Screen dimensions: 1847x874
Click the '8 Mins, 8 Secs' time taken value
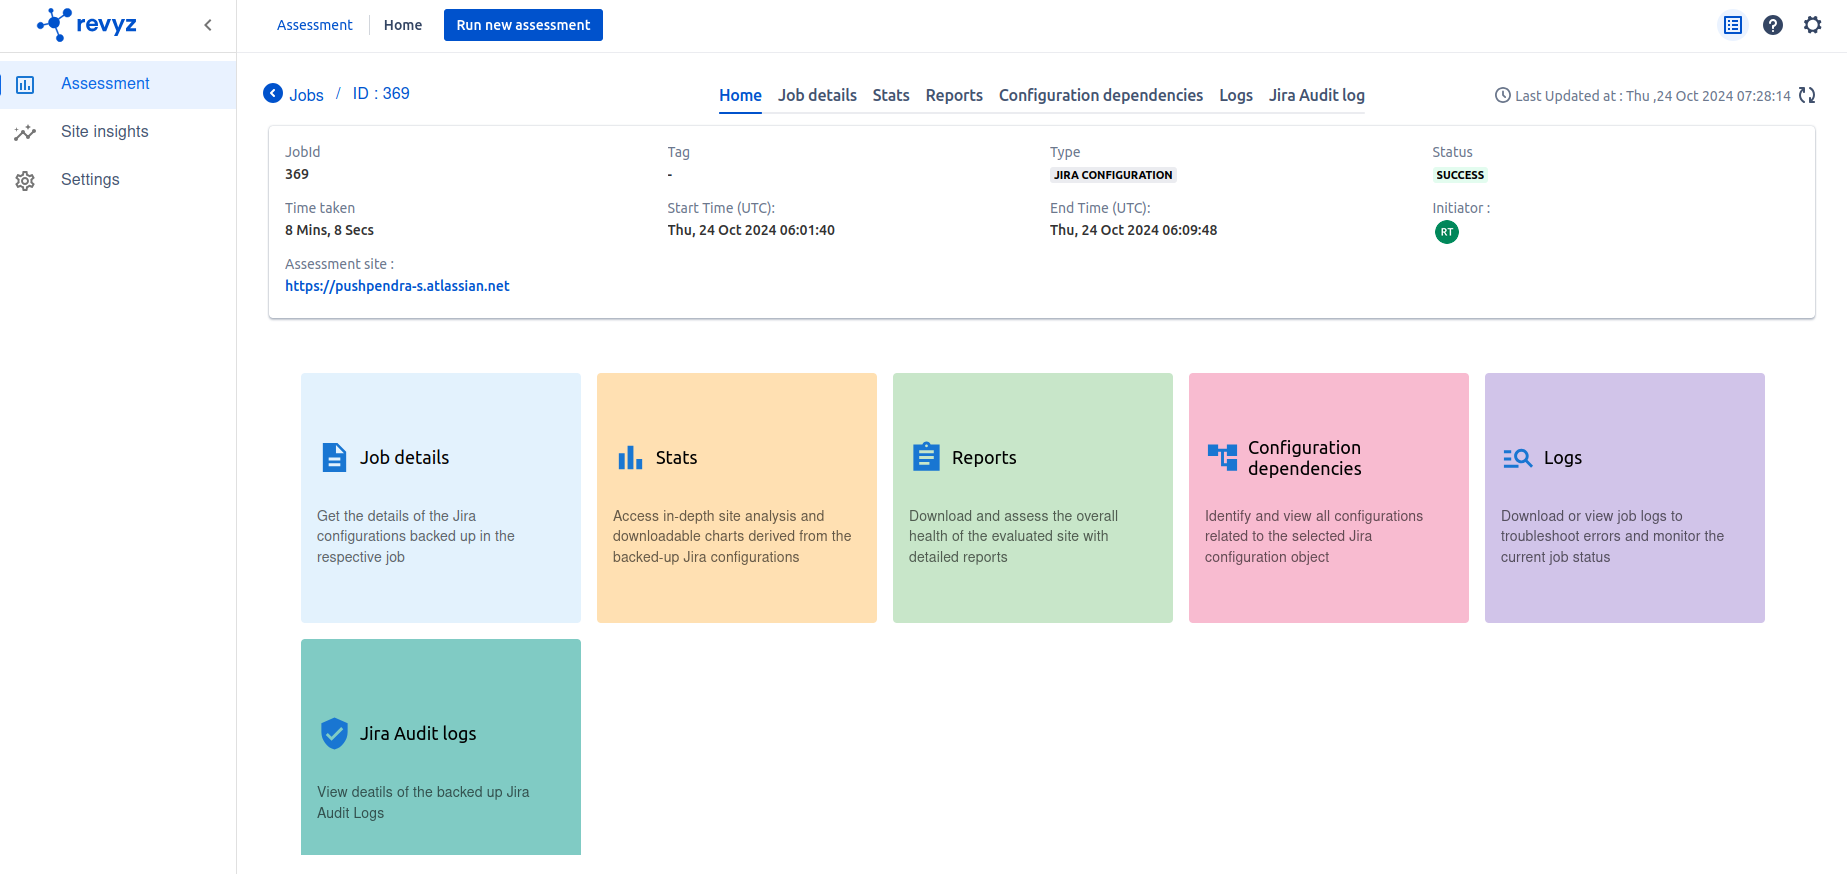[x=329, y=230]
